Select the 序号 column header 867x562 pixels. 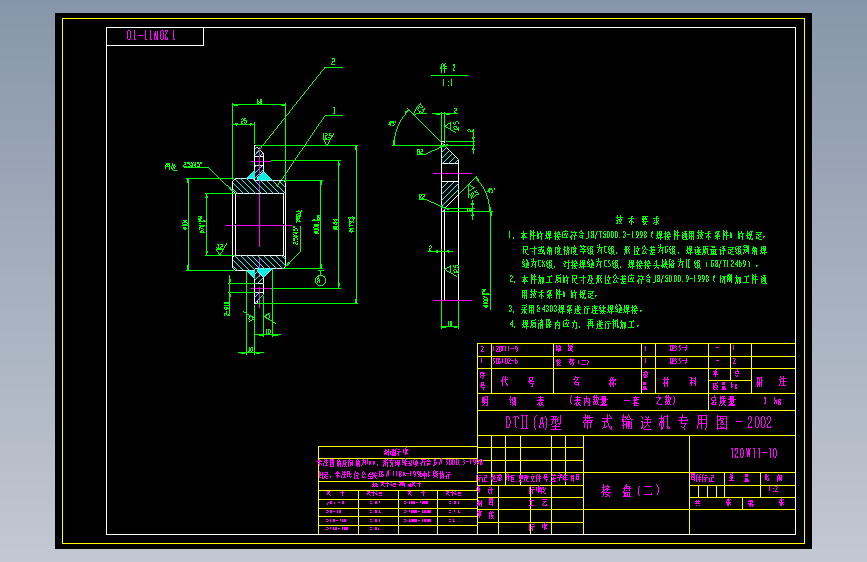pyautogui.click(x=483, y=381)
